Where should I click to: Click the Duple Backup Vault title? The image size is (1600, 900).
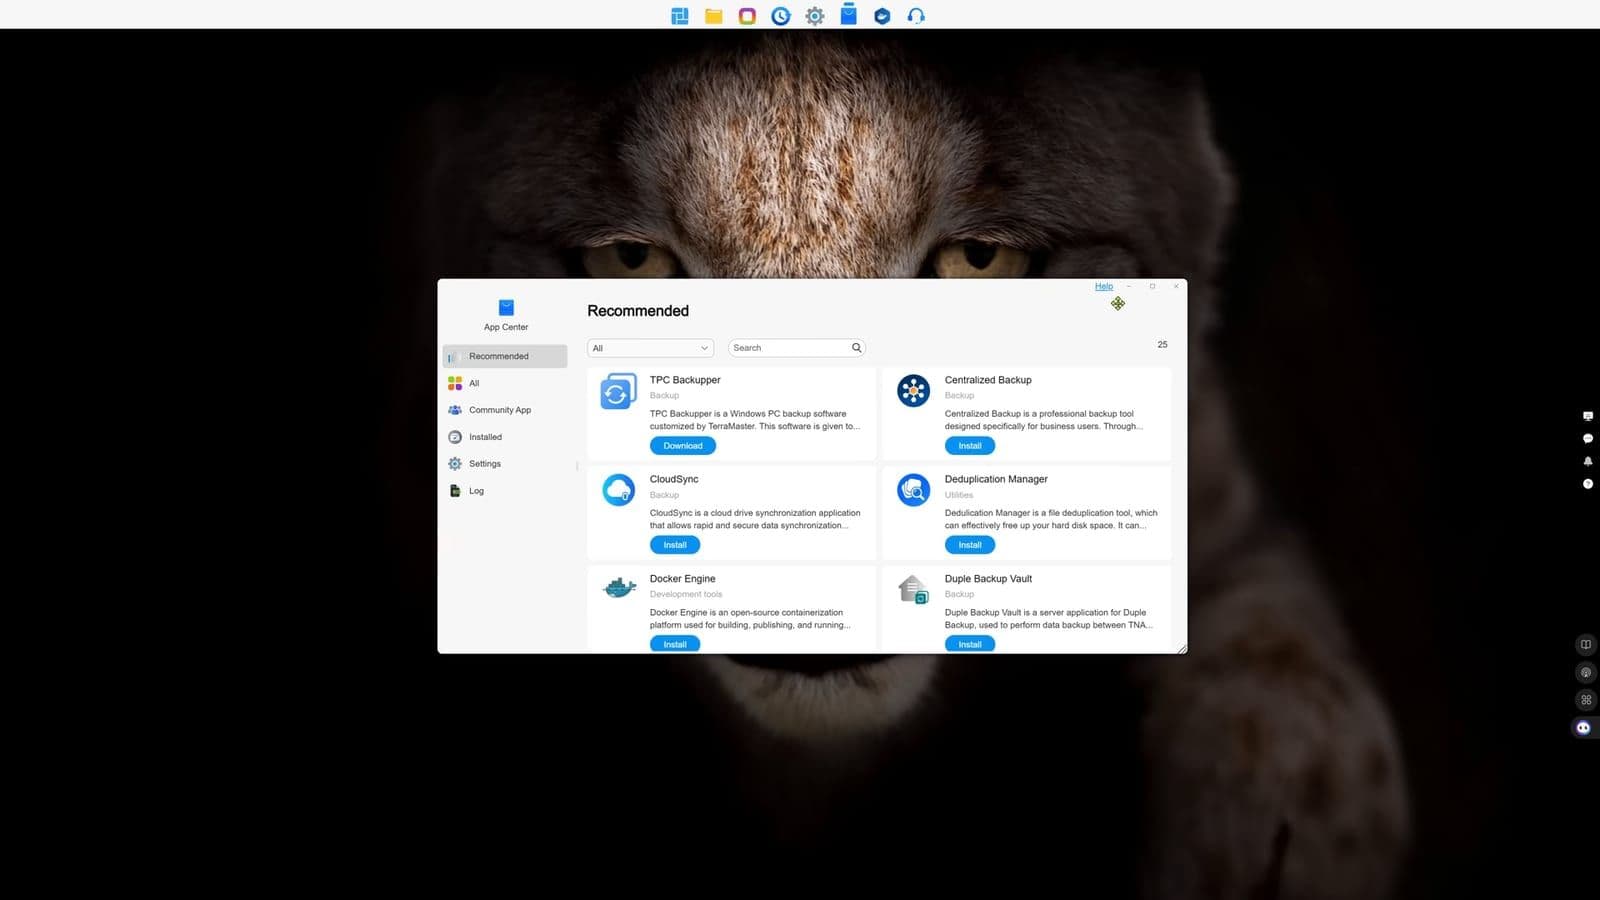(988, 579)
